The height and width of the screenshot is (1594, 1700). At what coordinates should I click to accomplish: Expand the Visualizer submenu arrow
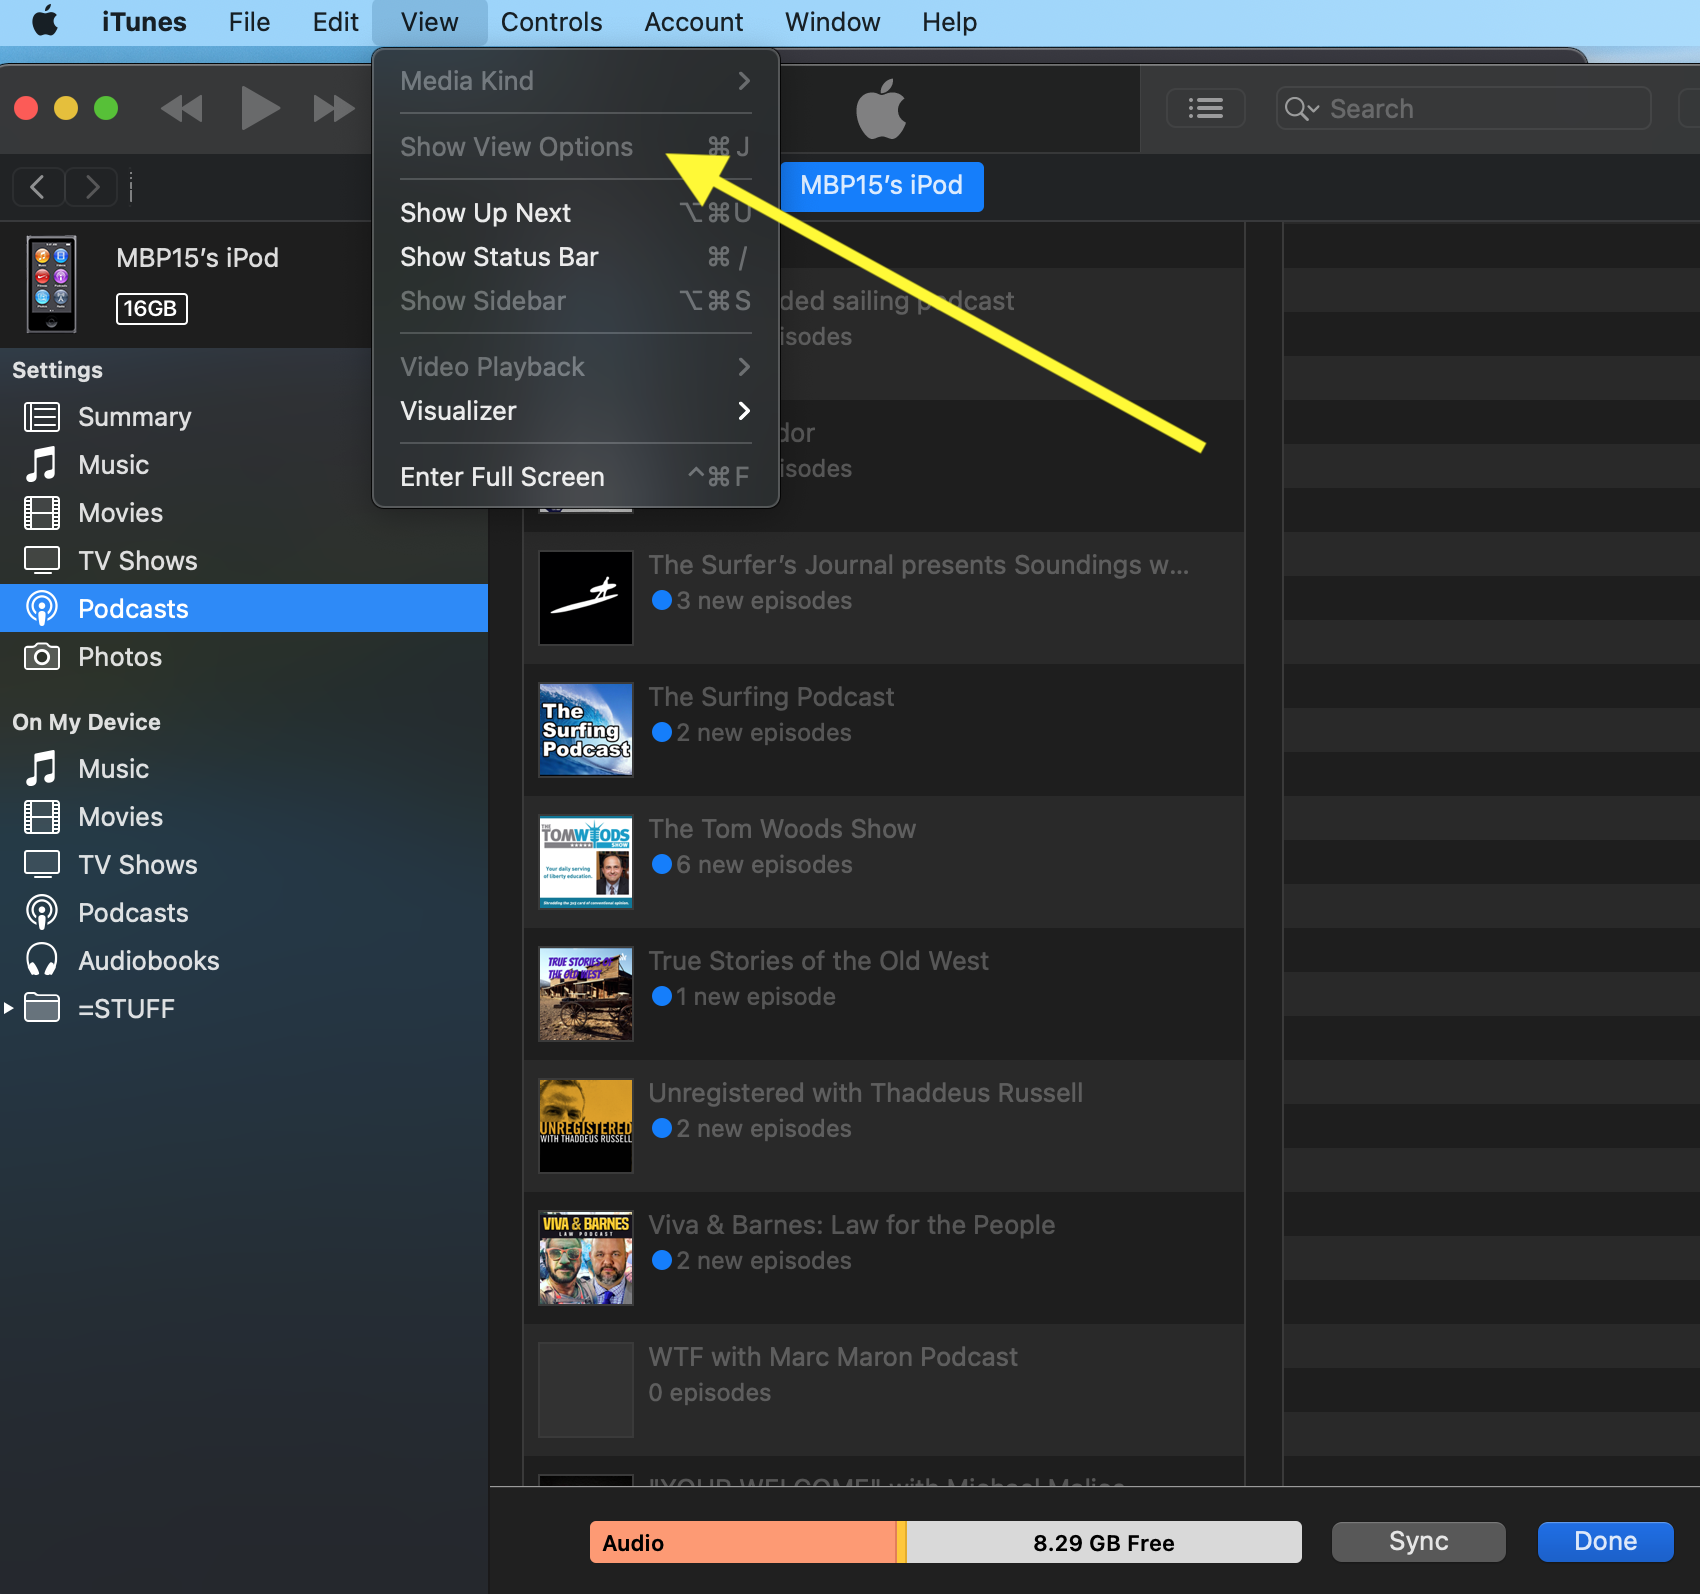coord(744,411)
